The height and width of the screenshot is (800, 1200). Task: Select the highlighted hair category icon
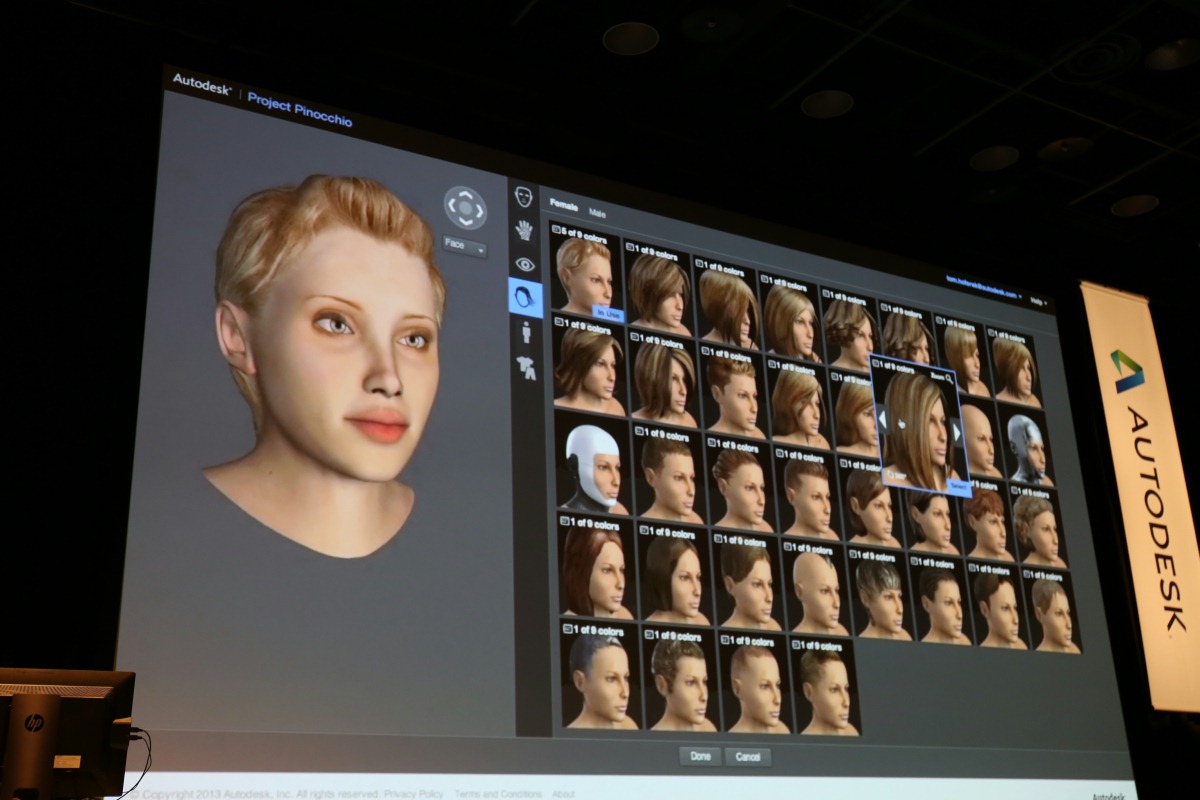tap(525, 298)
